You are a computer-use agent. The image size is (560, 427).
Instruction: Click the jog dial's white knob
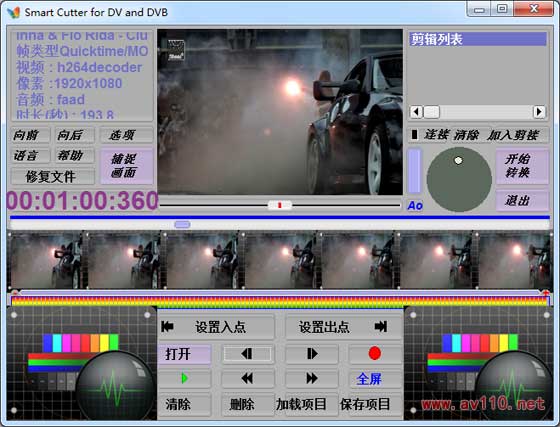(x=459, y=161)
